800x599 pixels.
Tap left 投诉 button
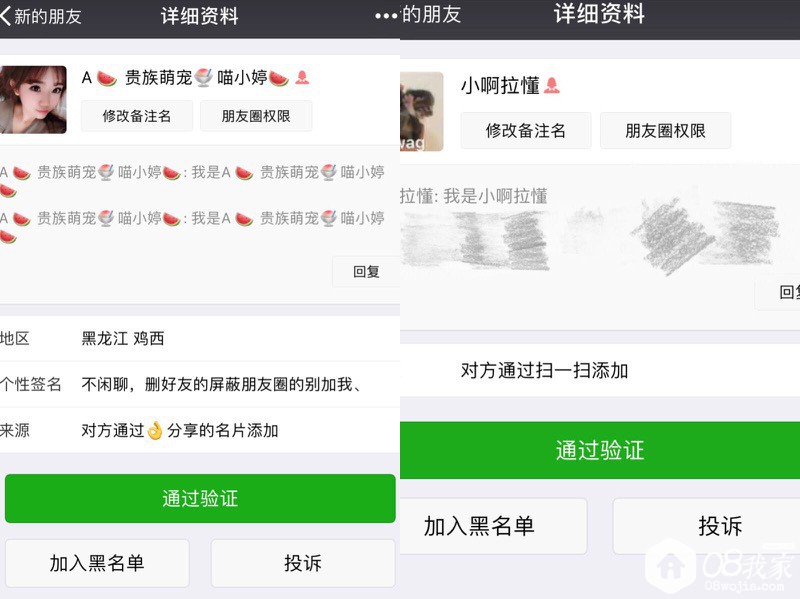pyautogui.click(x=303, y=563)
